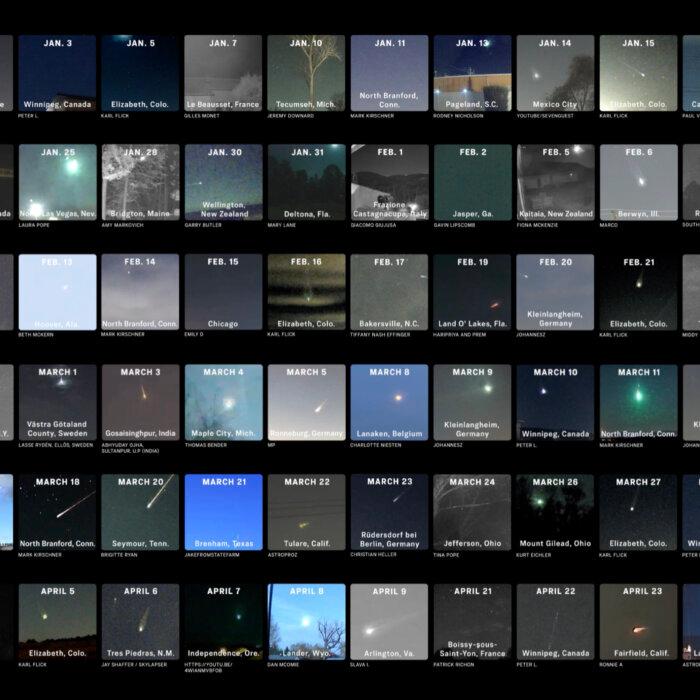This screenshot has width=700, height=700.
Task: View the March 21 Brenham, Texas thumbnail
Action: (x=224, y=512)
